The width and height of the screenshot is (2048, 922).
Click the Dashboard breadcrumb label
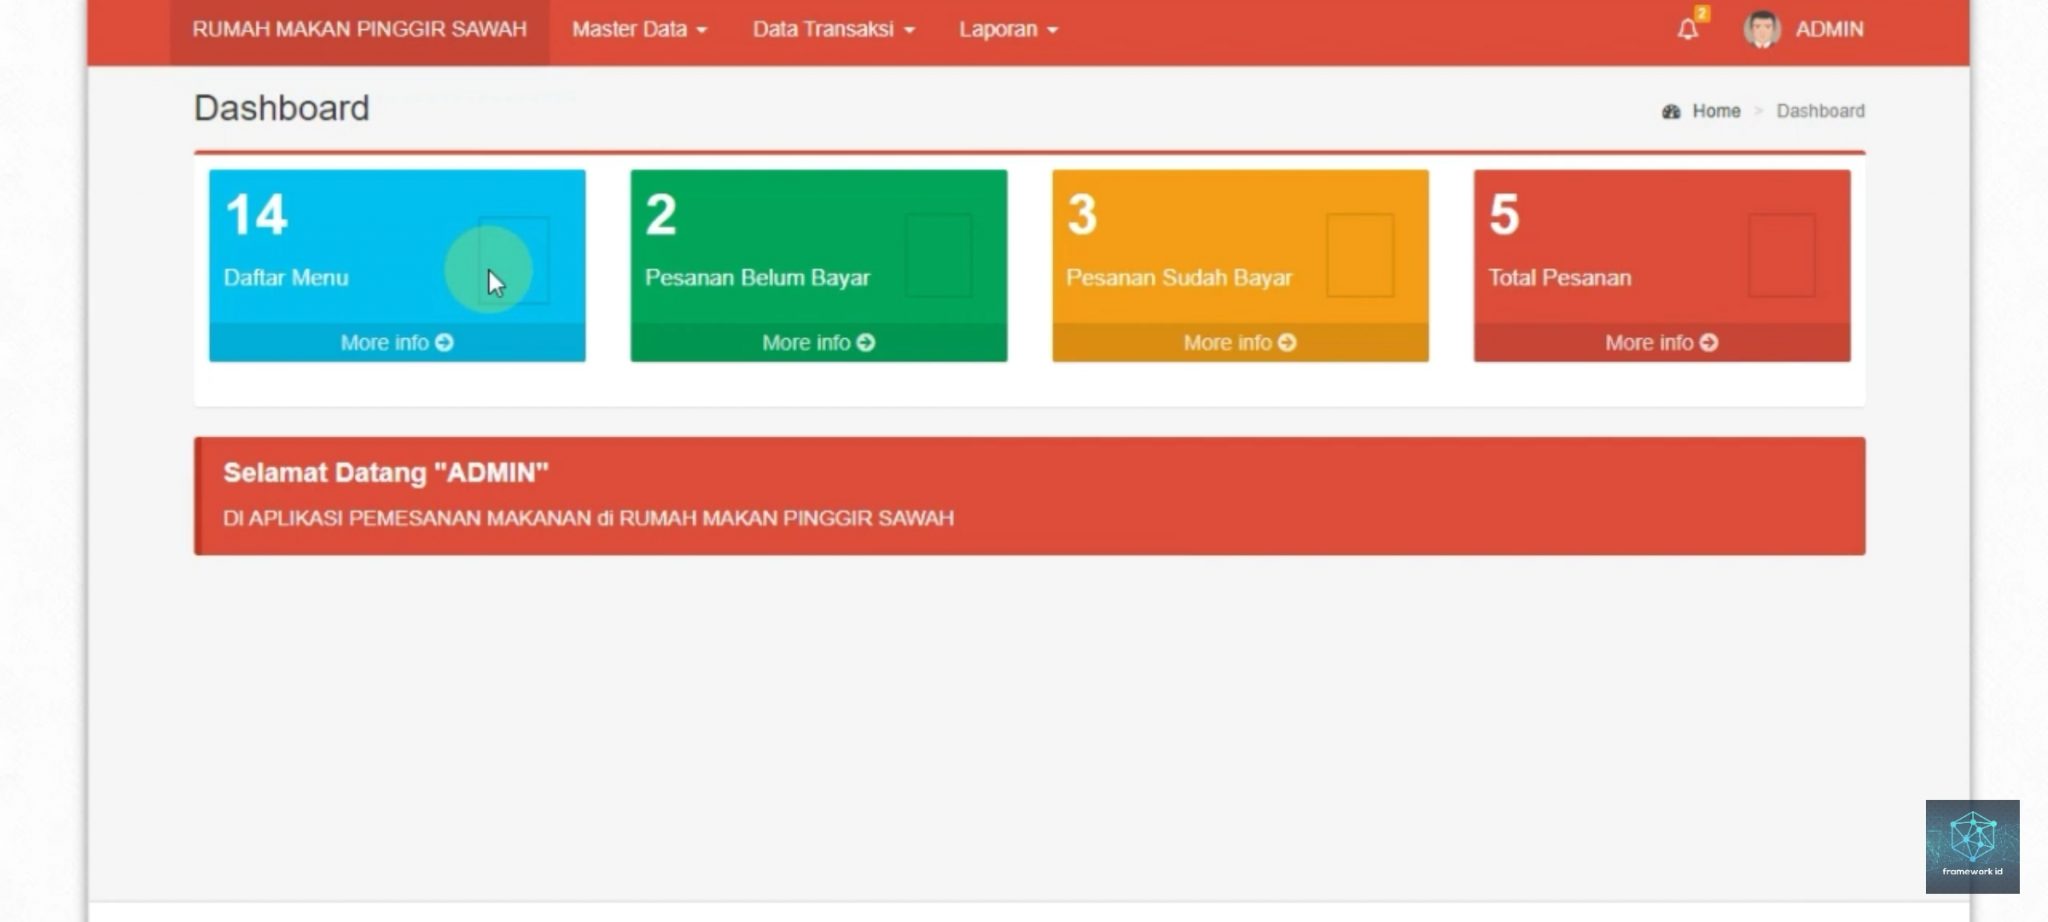tap(1820, 111)
